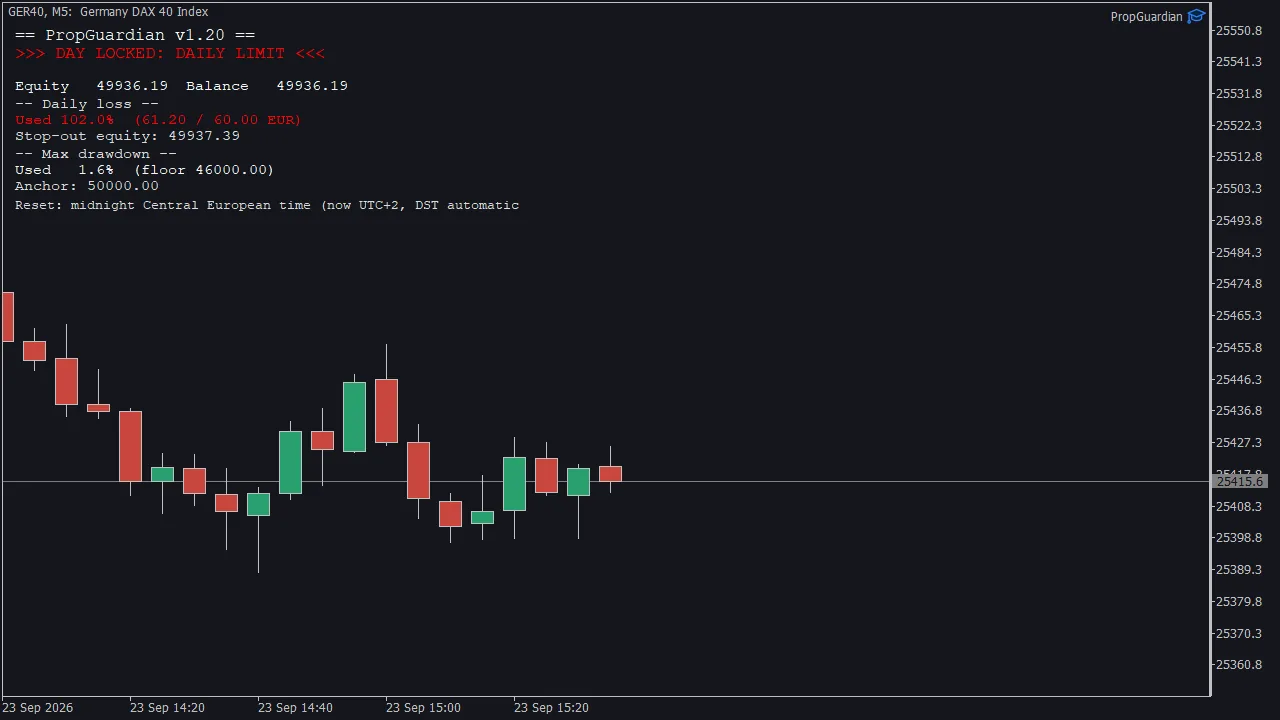
Task: Click the 'Used 1.6% (floor 46000.00)' line
Action: pos(144,170)
